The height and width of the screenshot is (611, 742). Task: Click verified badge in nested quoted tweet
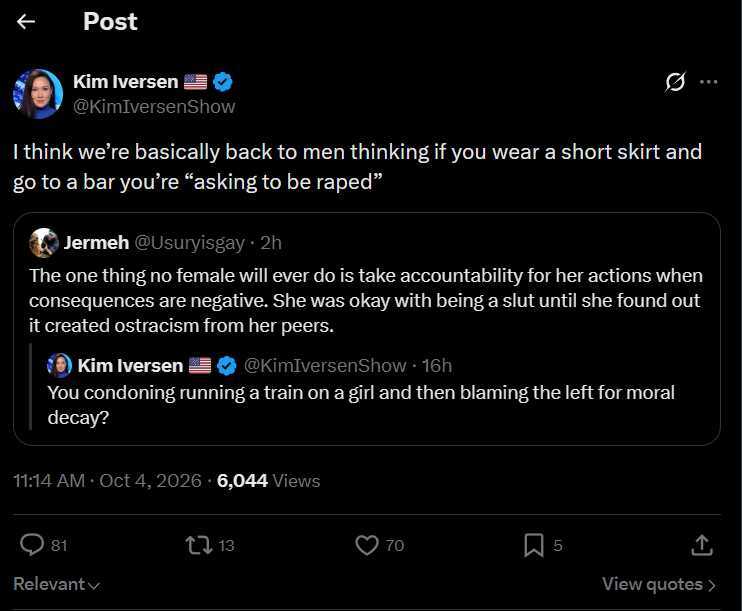(227, 366)
